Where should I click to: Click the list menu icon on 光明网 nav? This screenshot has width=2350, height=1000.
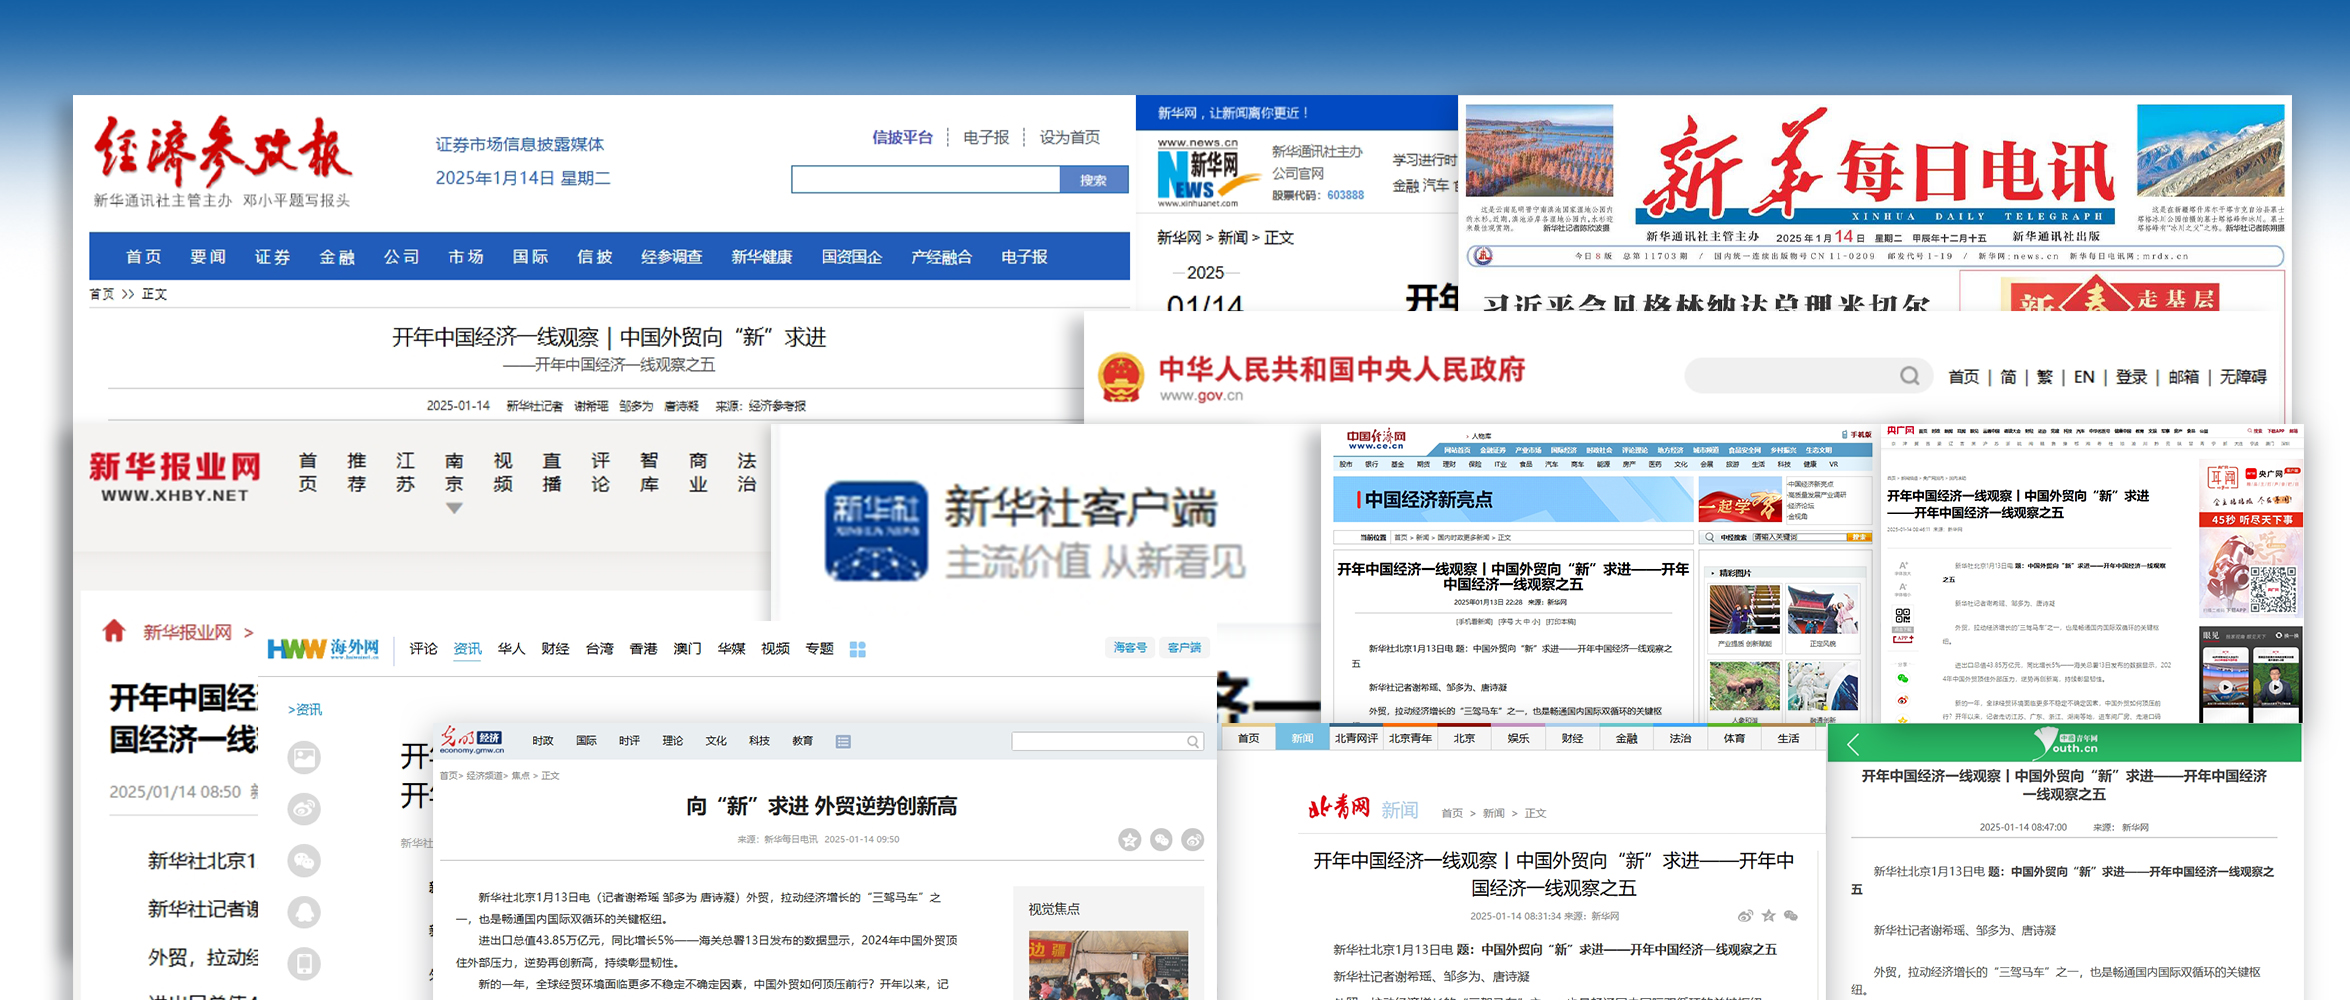(x=843, y=741)
